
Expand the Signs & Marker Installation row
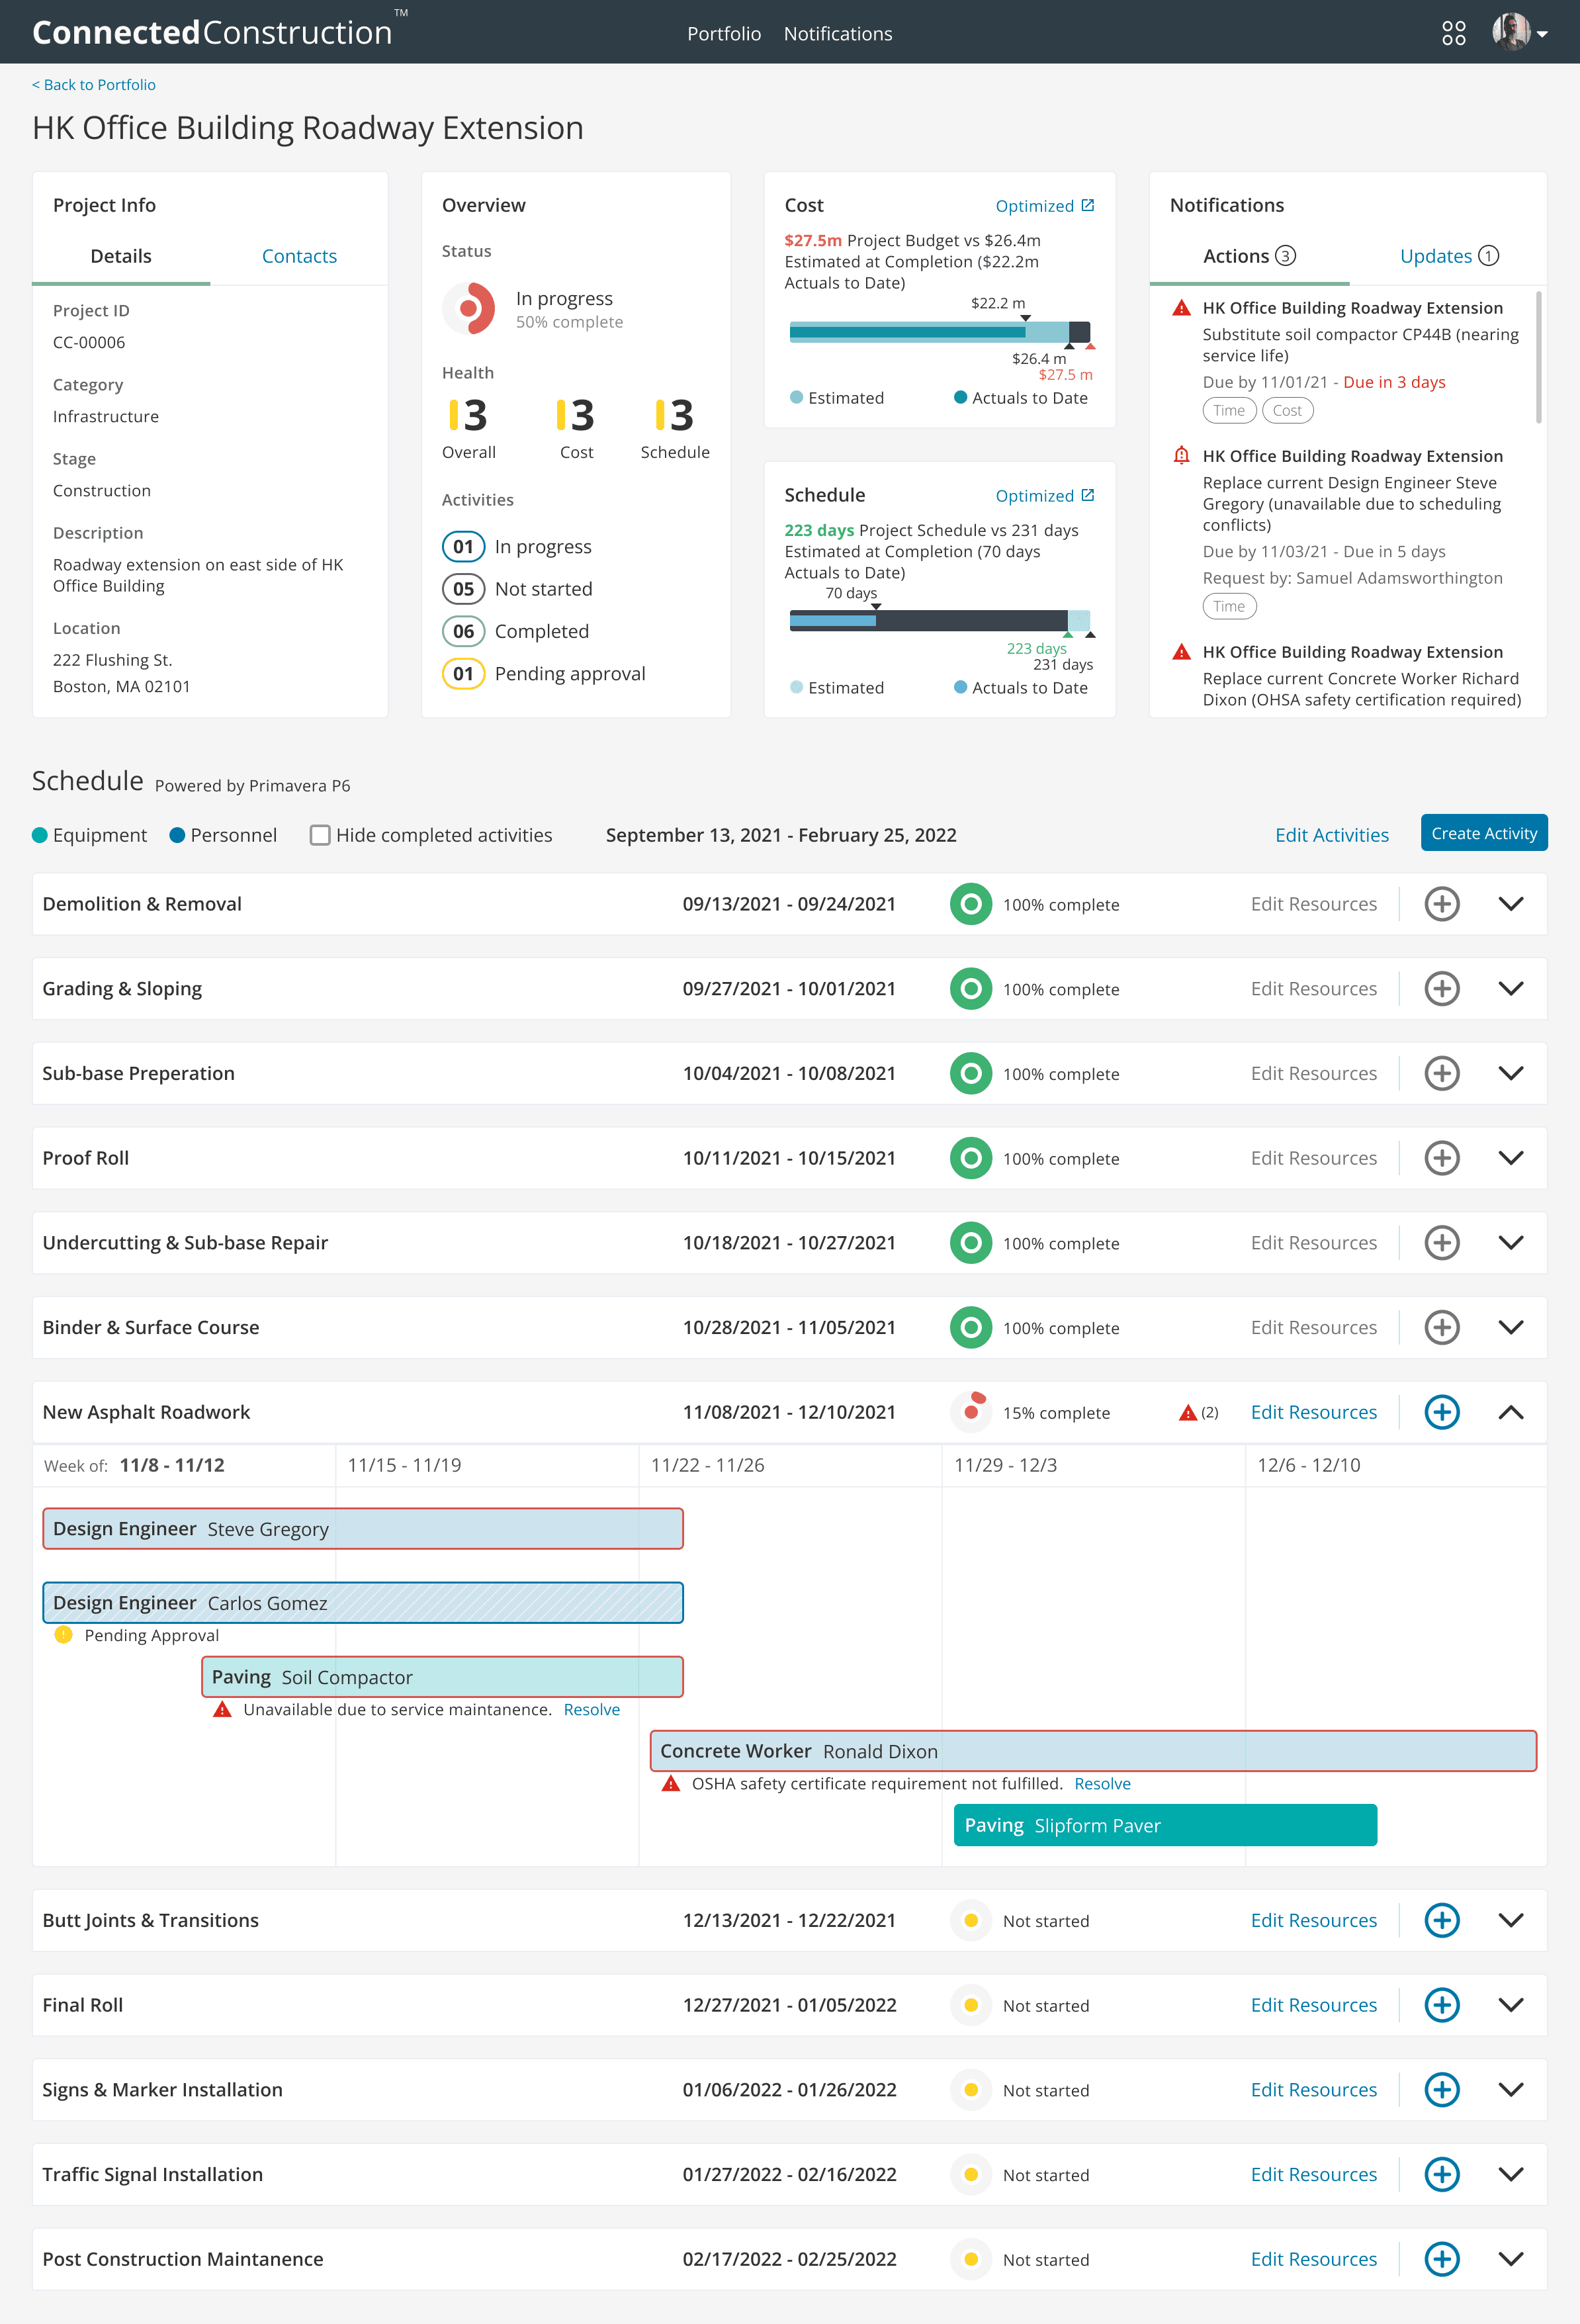click(1511, 2090)
